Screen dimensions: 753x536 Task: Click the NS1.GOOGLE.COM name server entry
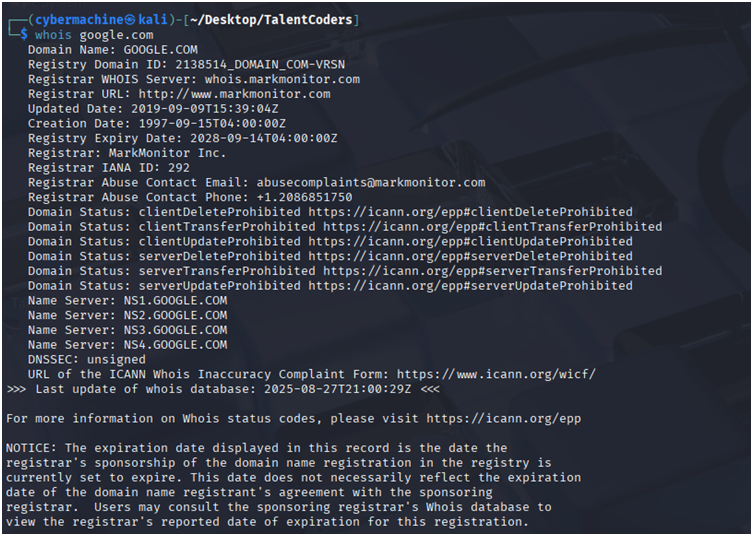tap(175, 301)
